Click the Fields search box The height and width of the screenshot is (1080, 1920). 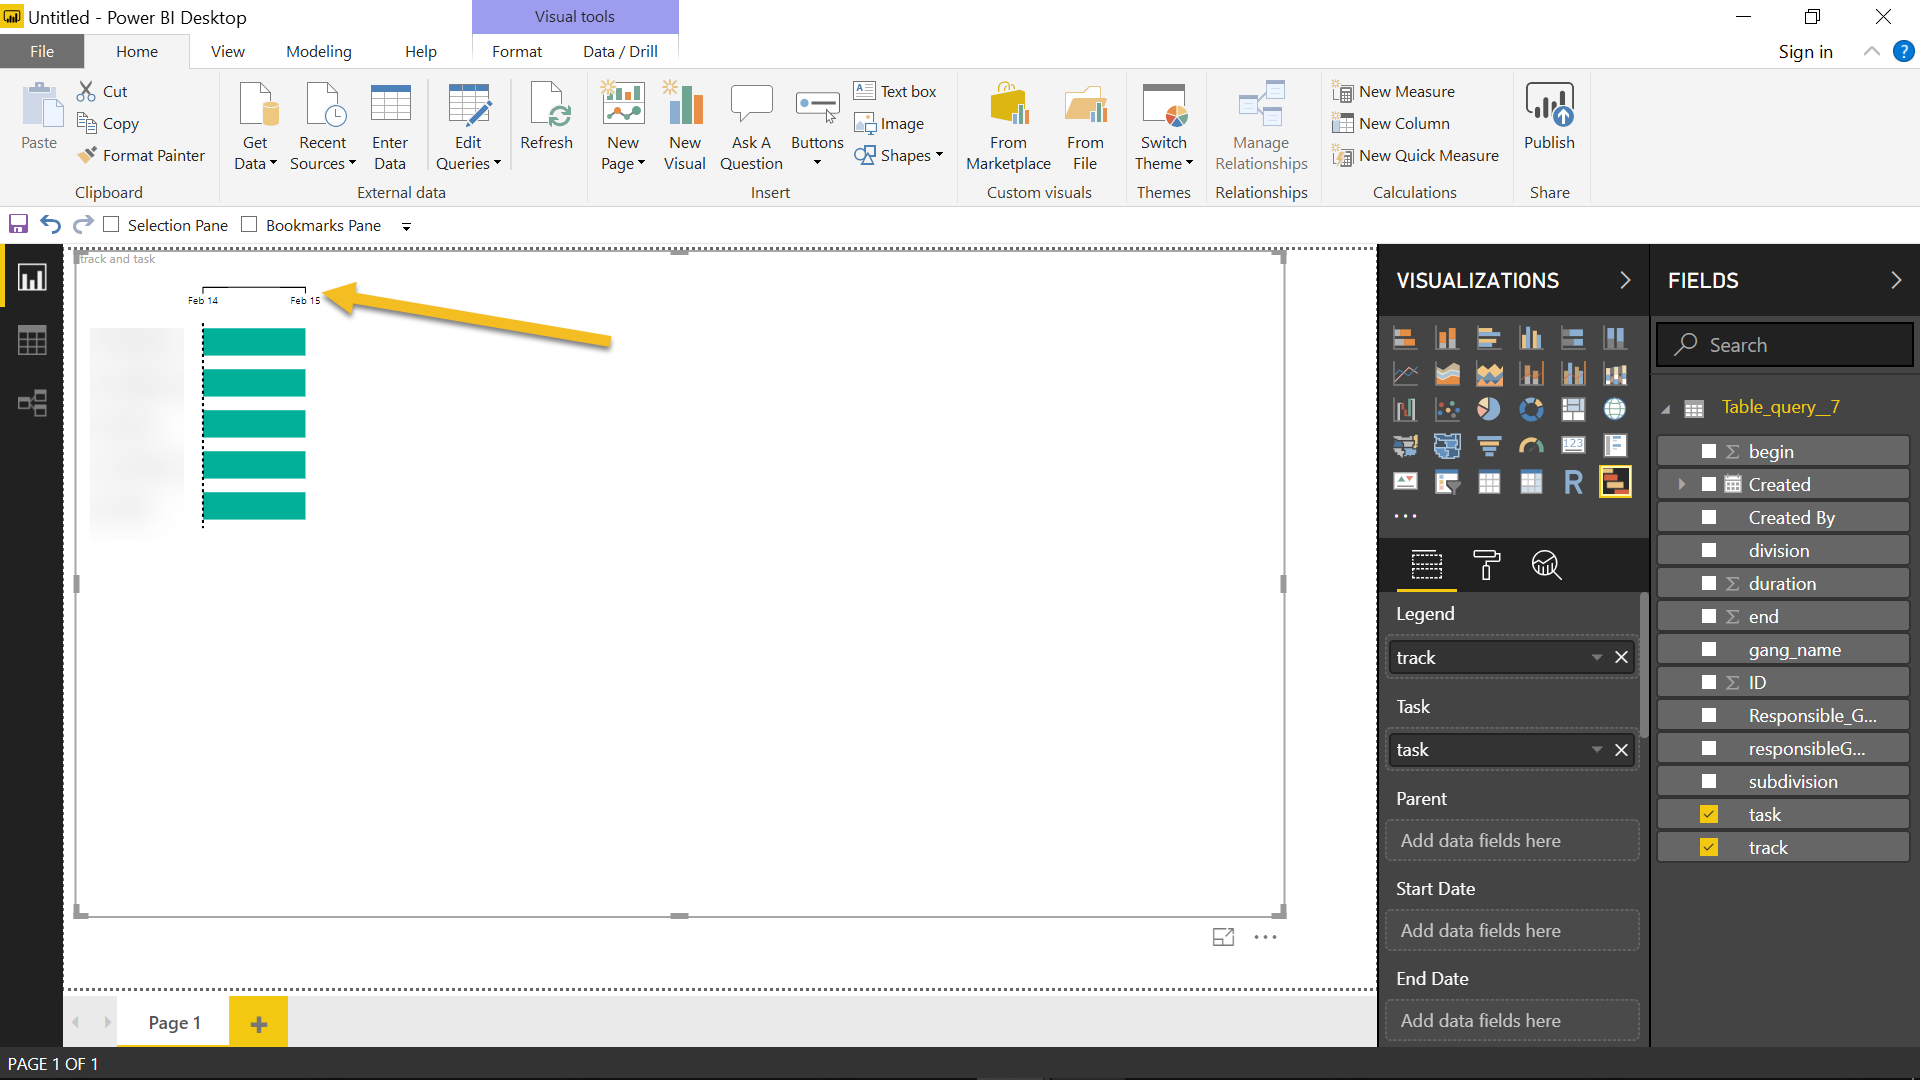1785,345
